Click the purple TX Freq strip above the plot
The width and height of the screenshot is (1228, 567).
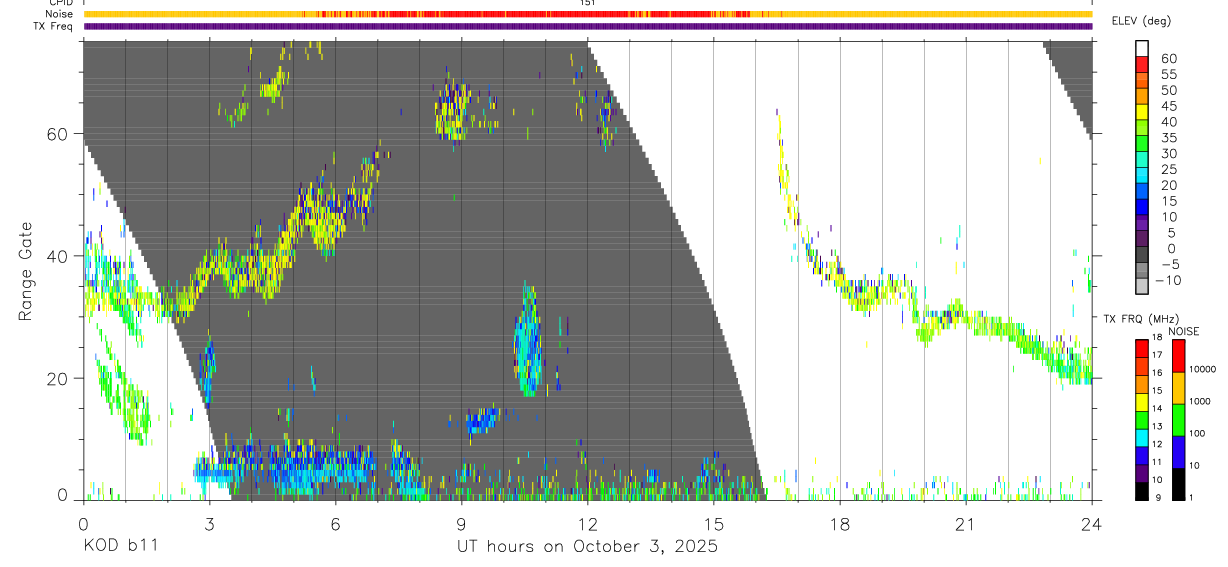(587, 26)
